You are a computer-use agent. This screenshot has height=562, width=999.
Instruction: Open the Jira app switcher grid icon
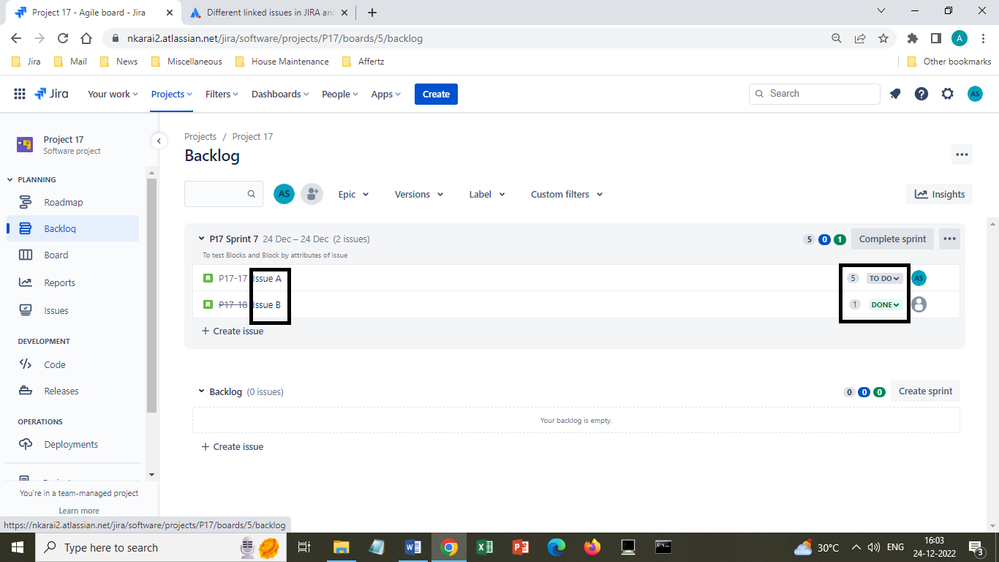[x=20, y=94]
